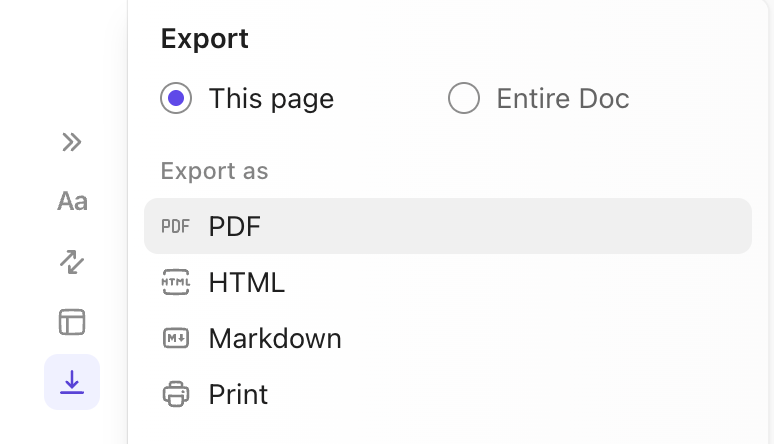
Task: Open the Aa typography settings
Action: 72,201
